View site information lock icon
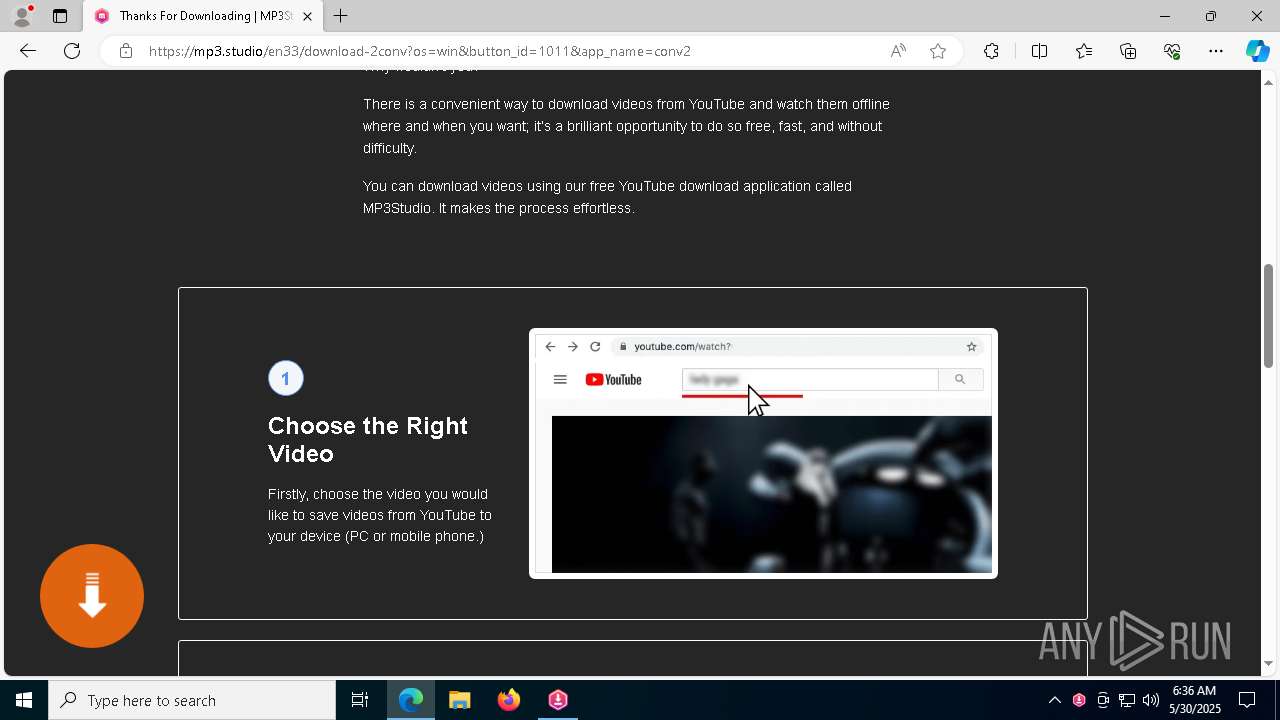This screenshot has width=1280, height=720. coord(126,51)
